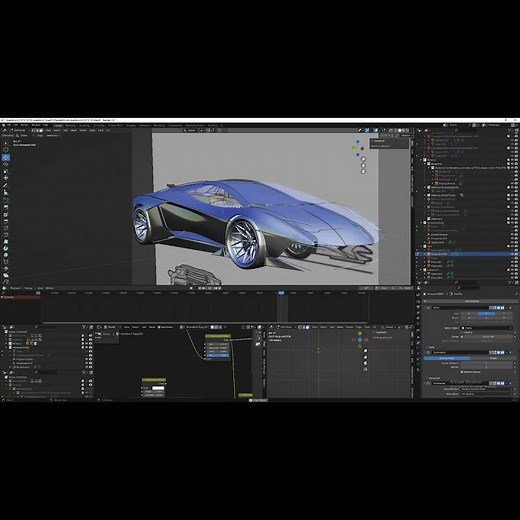Select the Add Cube tool in main viewport
This screenshot has width=520, height=520.
click(x=6, y=199)
